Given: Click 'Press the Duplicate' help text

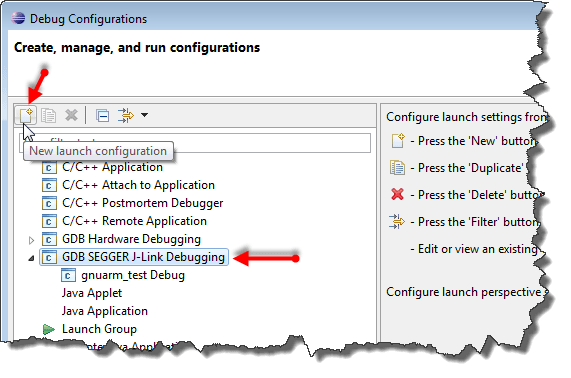Looking at the screenshot, I should [468, 168].
